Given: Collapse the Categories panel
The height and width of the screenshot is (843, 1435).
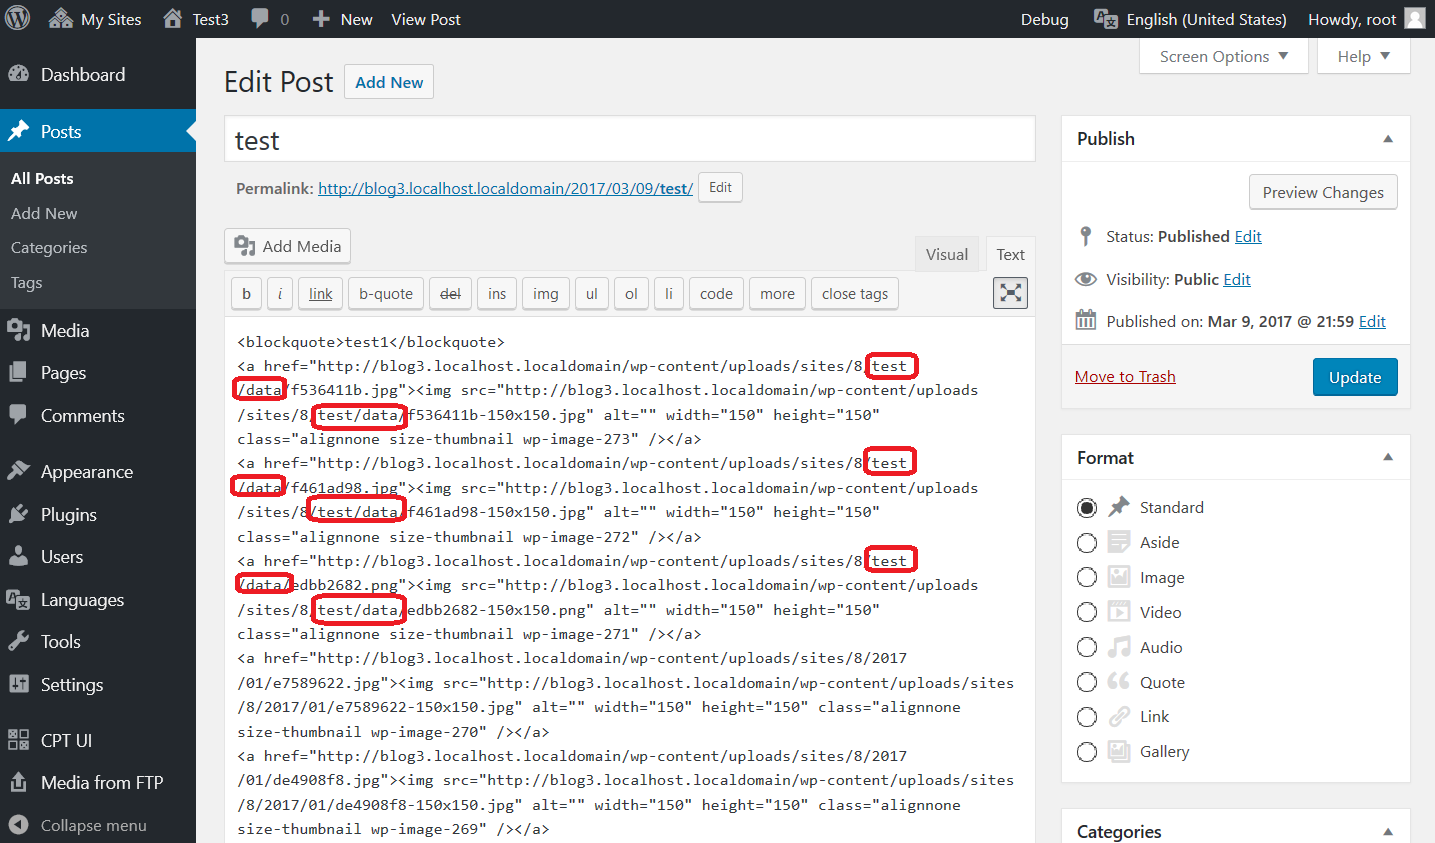Looking at the screenshot, I should coord(1388,831).
